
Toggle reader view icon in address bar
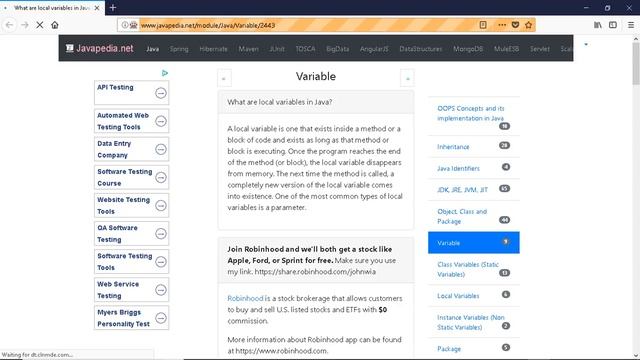[x=483, y=25]
